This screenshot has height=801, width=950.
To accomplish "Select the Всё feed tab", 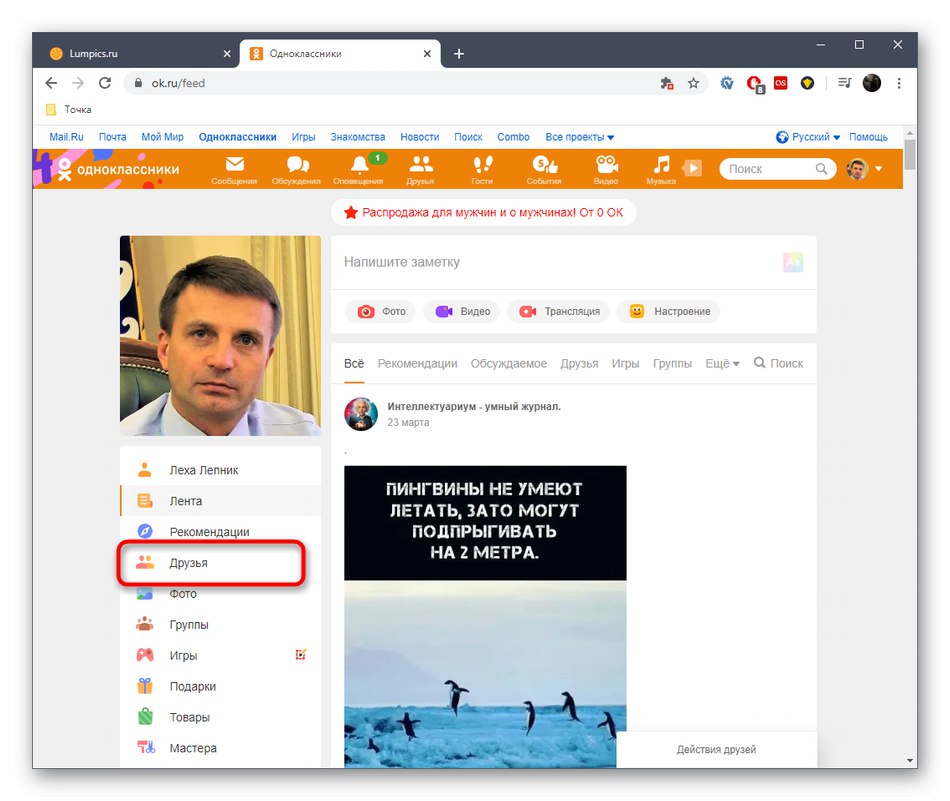I will tap(354, 364).
